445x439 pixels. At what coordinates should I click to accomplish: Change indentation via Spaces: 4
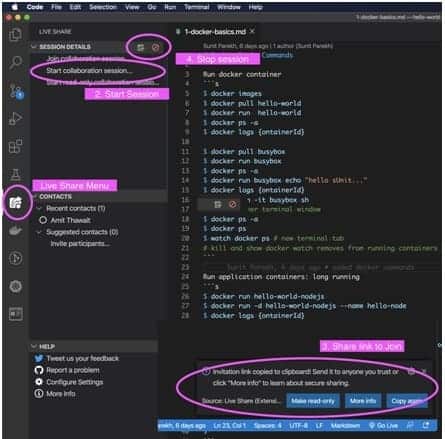pyautogui.click(x=267, y=426)
